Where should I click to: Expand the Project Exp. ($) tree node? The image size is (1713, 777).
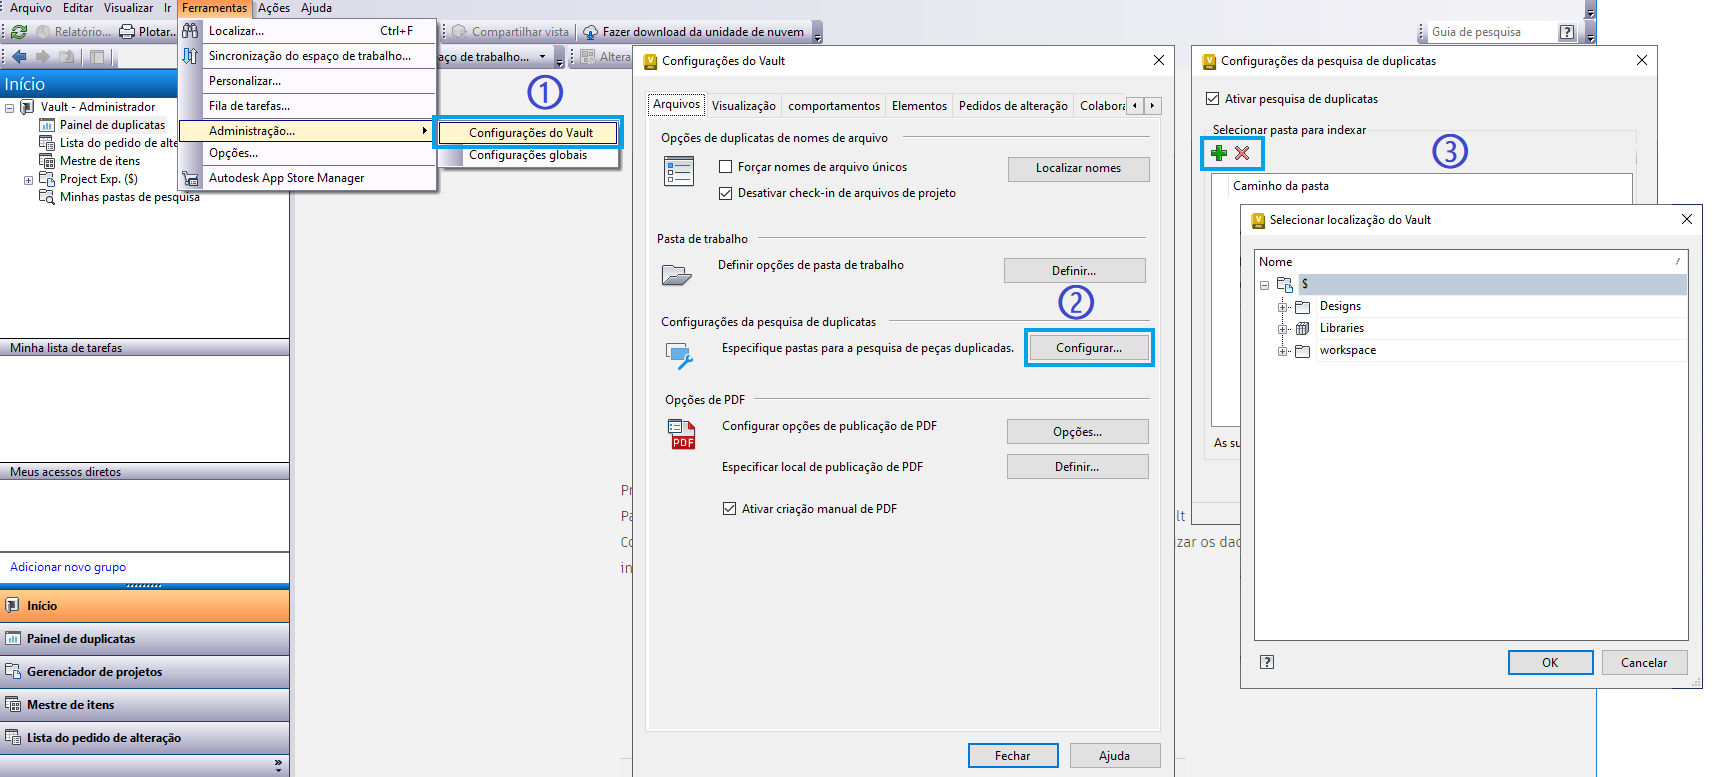28,180
